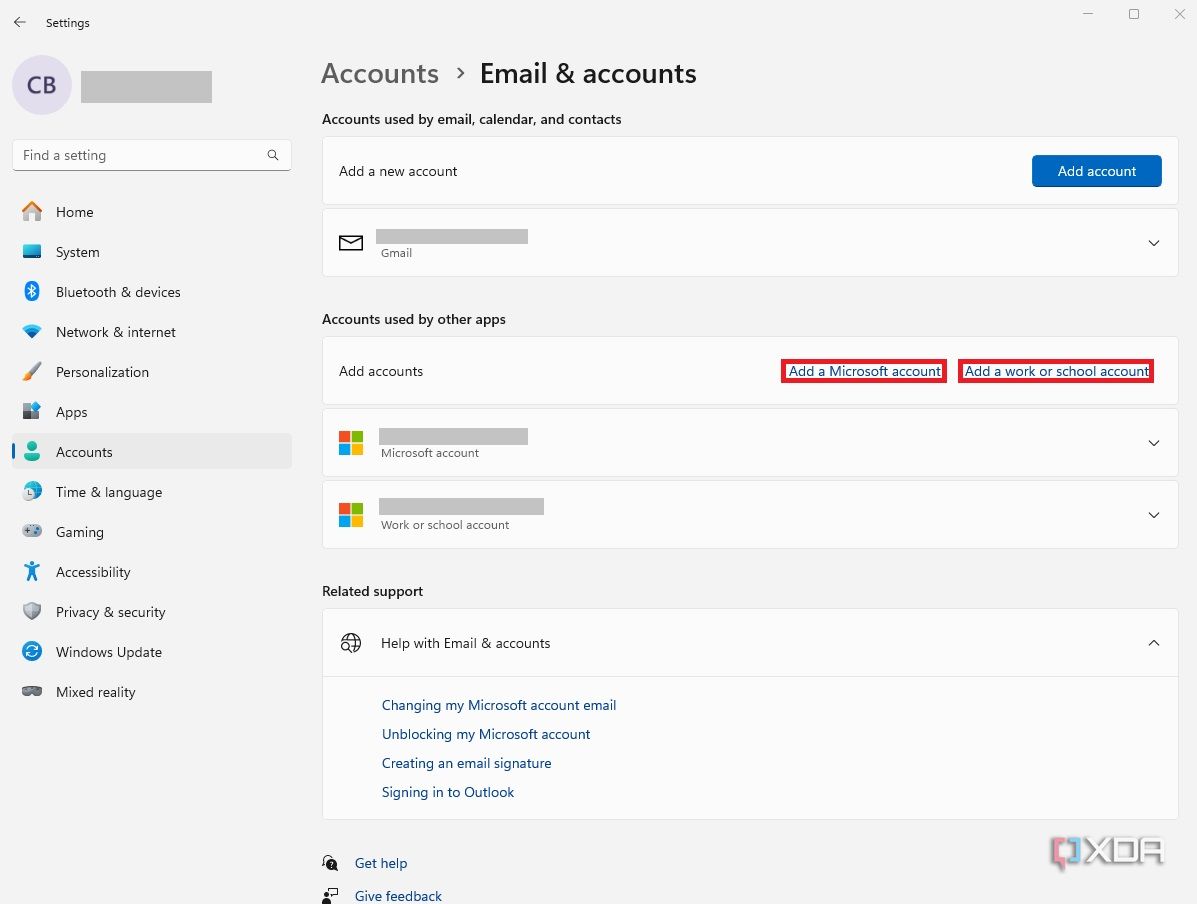Open Bluetooth & devices from sidebar icon
Image resolution: width=1197 pixels, height=904 pixels.
tap(31, 292)
